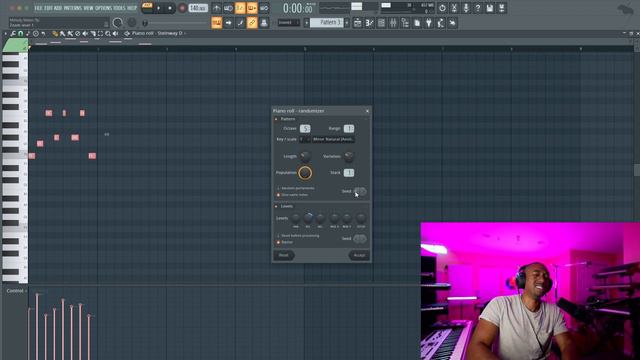Image resolution: width=640 pixels, height=360 pixels.
Task: Click the microphone one-click recording icon
Action: 466,8
